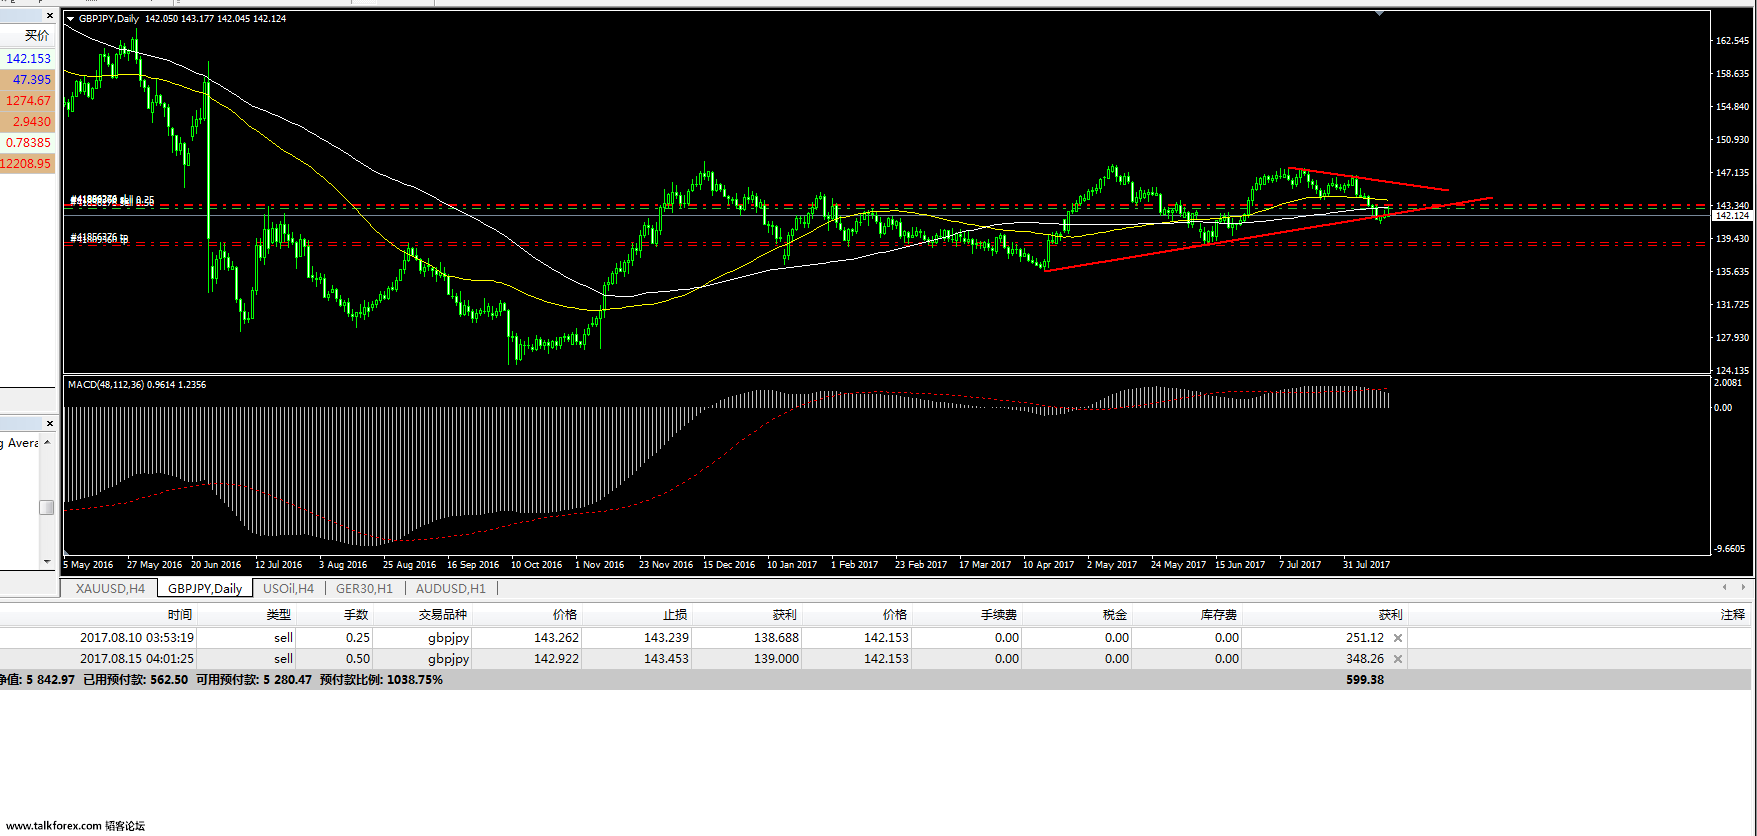Select the GBPJPY,Daily chart tab
This screenshot has height=836, width=1757.
(x=205, y=589)
